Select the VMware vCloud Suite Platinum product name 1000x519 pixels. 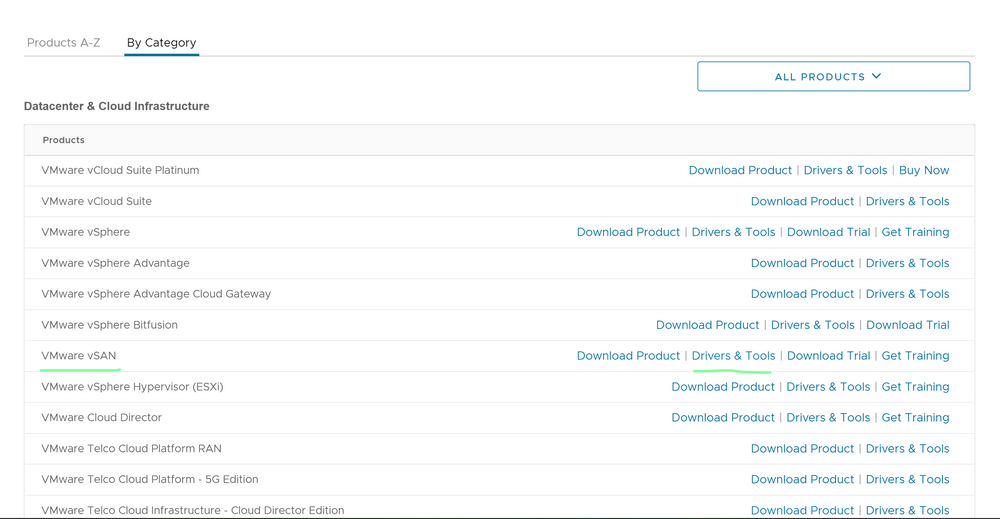pos(120,170)
